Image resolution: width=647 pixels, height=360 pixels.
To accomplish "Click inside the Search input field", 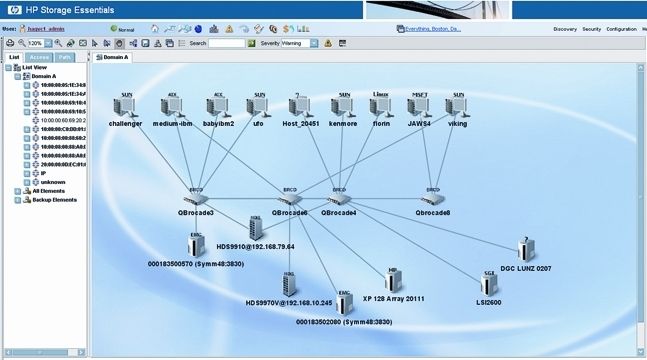I will pos(227,43).
